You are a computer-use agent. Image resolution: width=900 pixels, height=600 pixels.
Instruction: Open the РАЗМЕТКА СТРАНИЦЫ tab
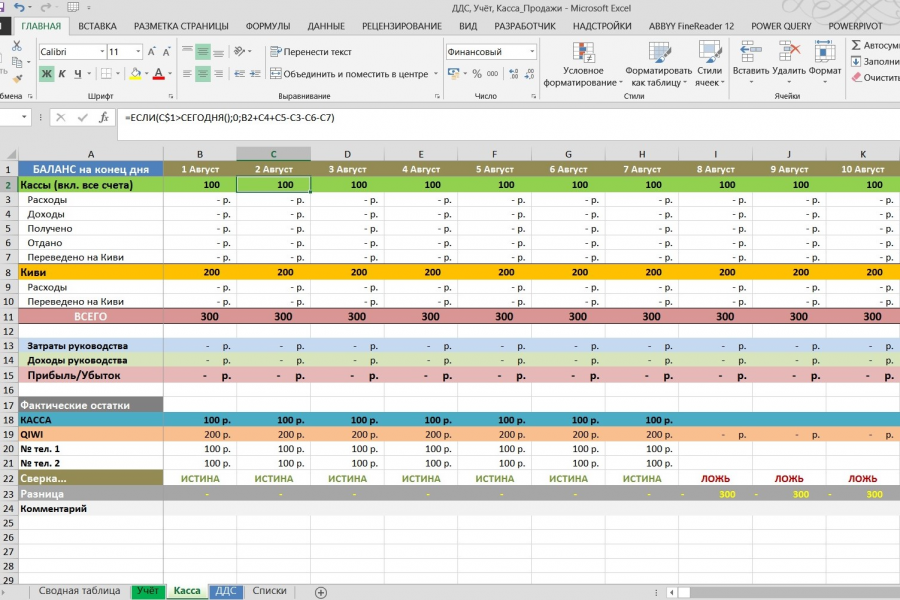pos(181,26)
